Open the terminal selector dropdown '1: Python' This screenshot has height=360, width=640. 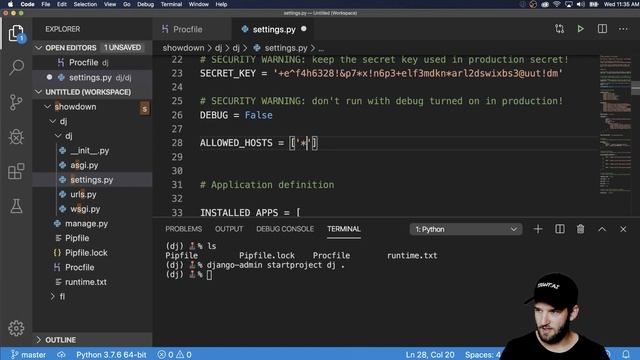click(465, 229)
